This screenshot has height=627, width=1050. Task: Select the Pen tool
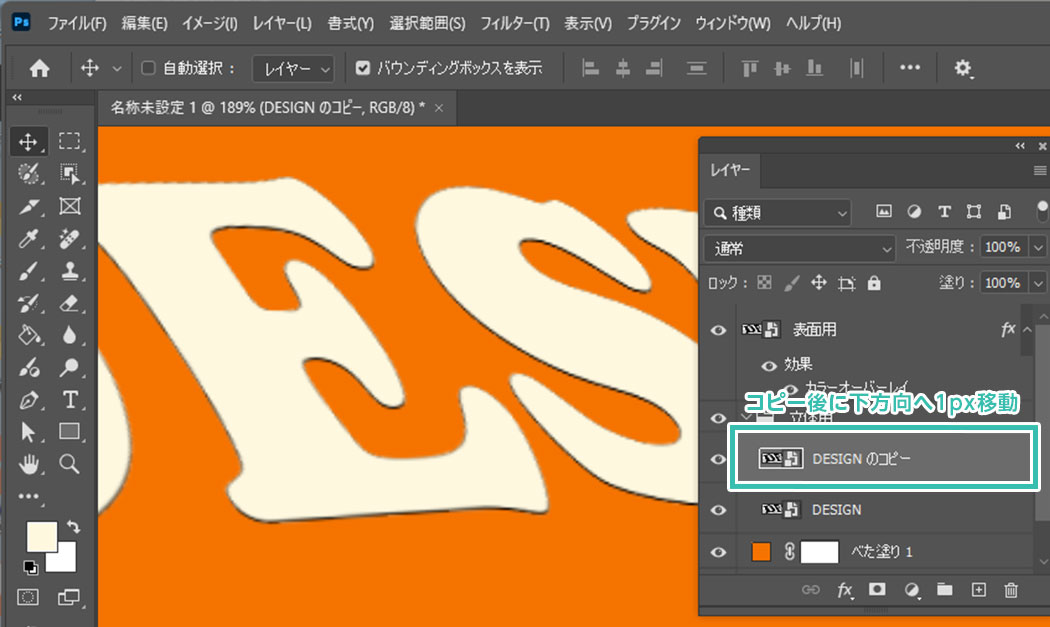(x=29, y=400)
